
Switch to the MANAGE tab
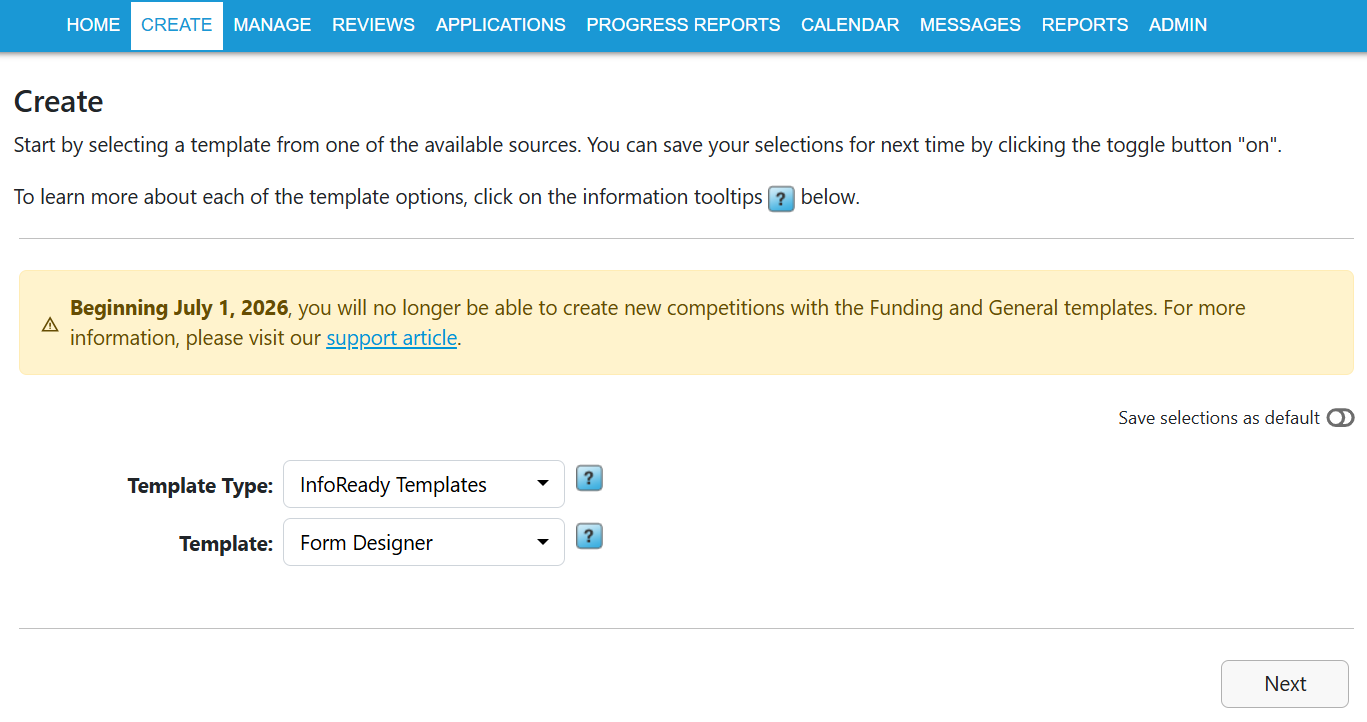[x=272, y=25]
